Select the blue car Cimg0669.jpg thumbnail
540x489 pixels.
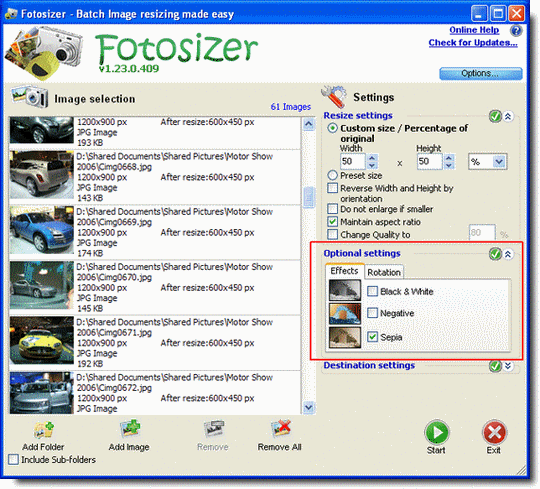[42, 230]
